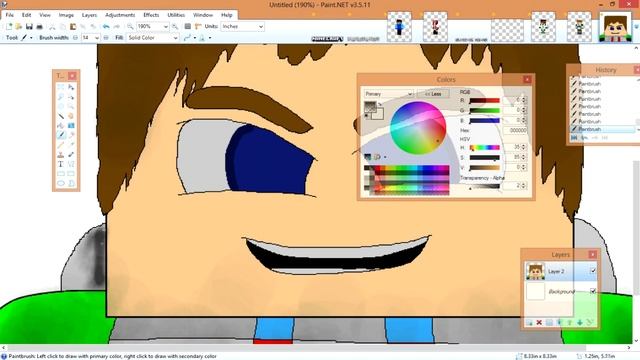Select the Zoom tool in Tools panel
Screen dimensions: 640x360
pyautogui.click(x=71, y=106)
